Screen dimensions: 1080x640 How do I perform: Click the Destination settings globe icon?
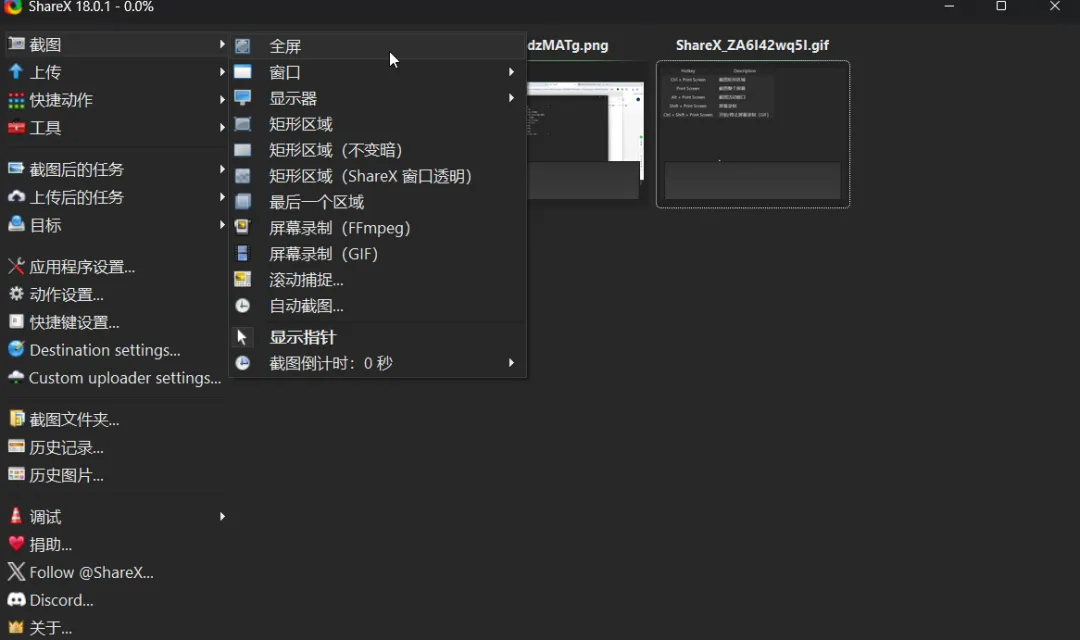pyautogui.click(x=16, y=349)
